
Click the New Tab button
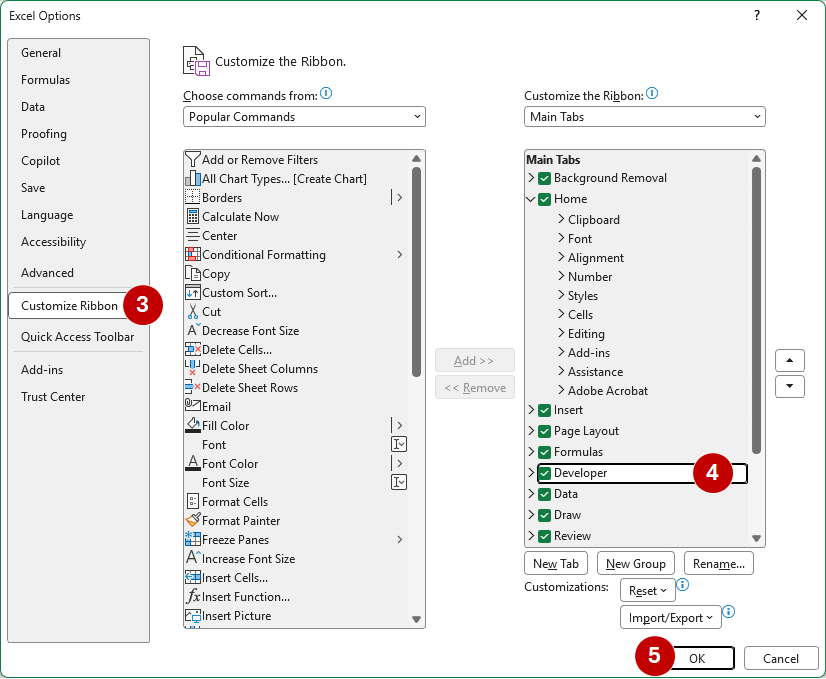coord(556,564)
